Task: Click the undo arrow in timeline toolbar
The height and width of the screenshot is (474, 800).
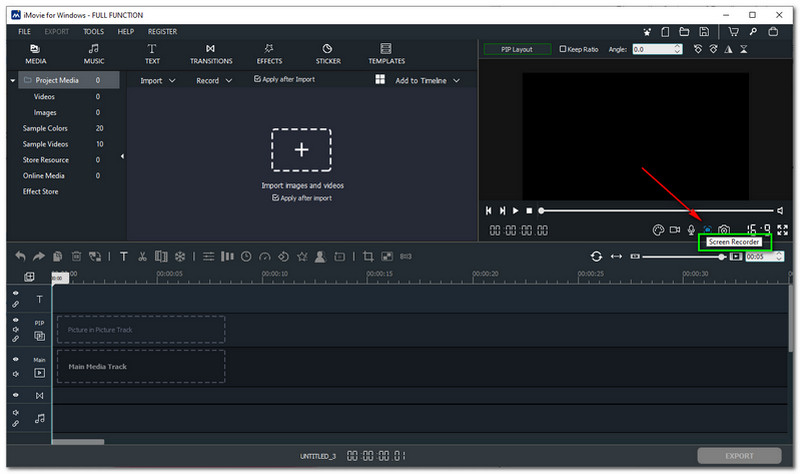Action: pos(21,256)
